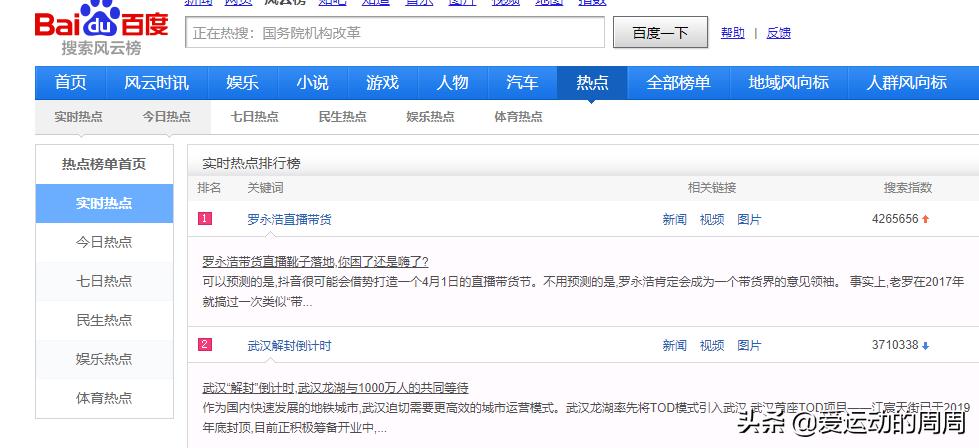Select 娱乐热点 in the horizontal sub-navigation
979x448 pixels.
[x=430, y=117]
